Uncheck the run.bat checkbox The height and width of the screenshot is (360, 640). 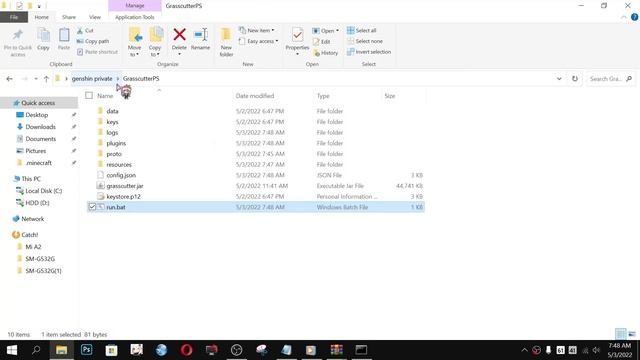click(92, 207)
